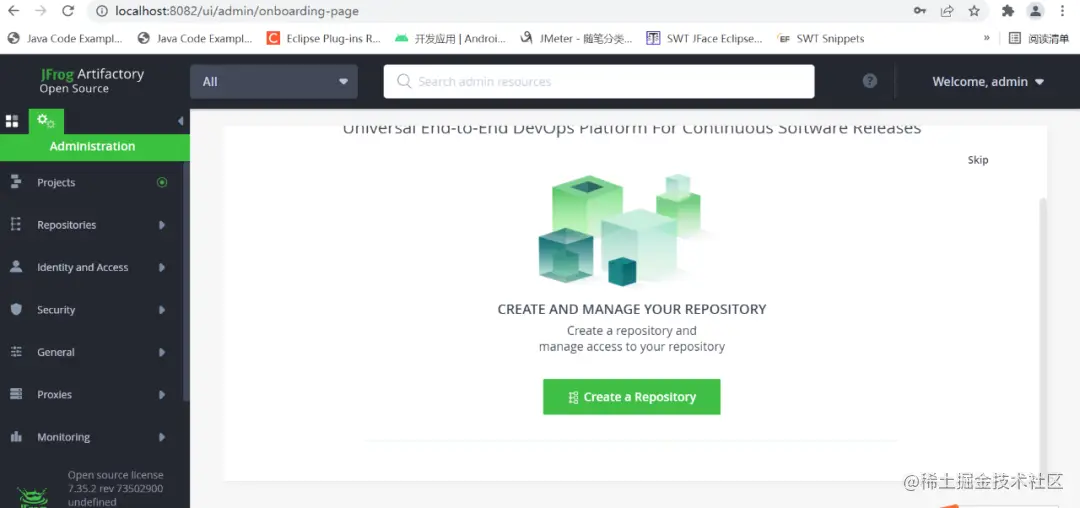
Task: Go back using browser back arrow
Action: 13,11
